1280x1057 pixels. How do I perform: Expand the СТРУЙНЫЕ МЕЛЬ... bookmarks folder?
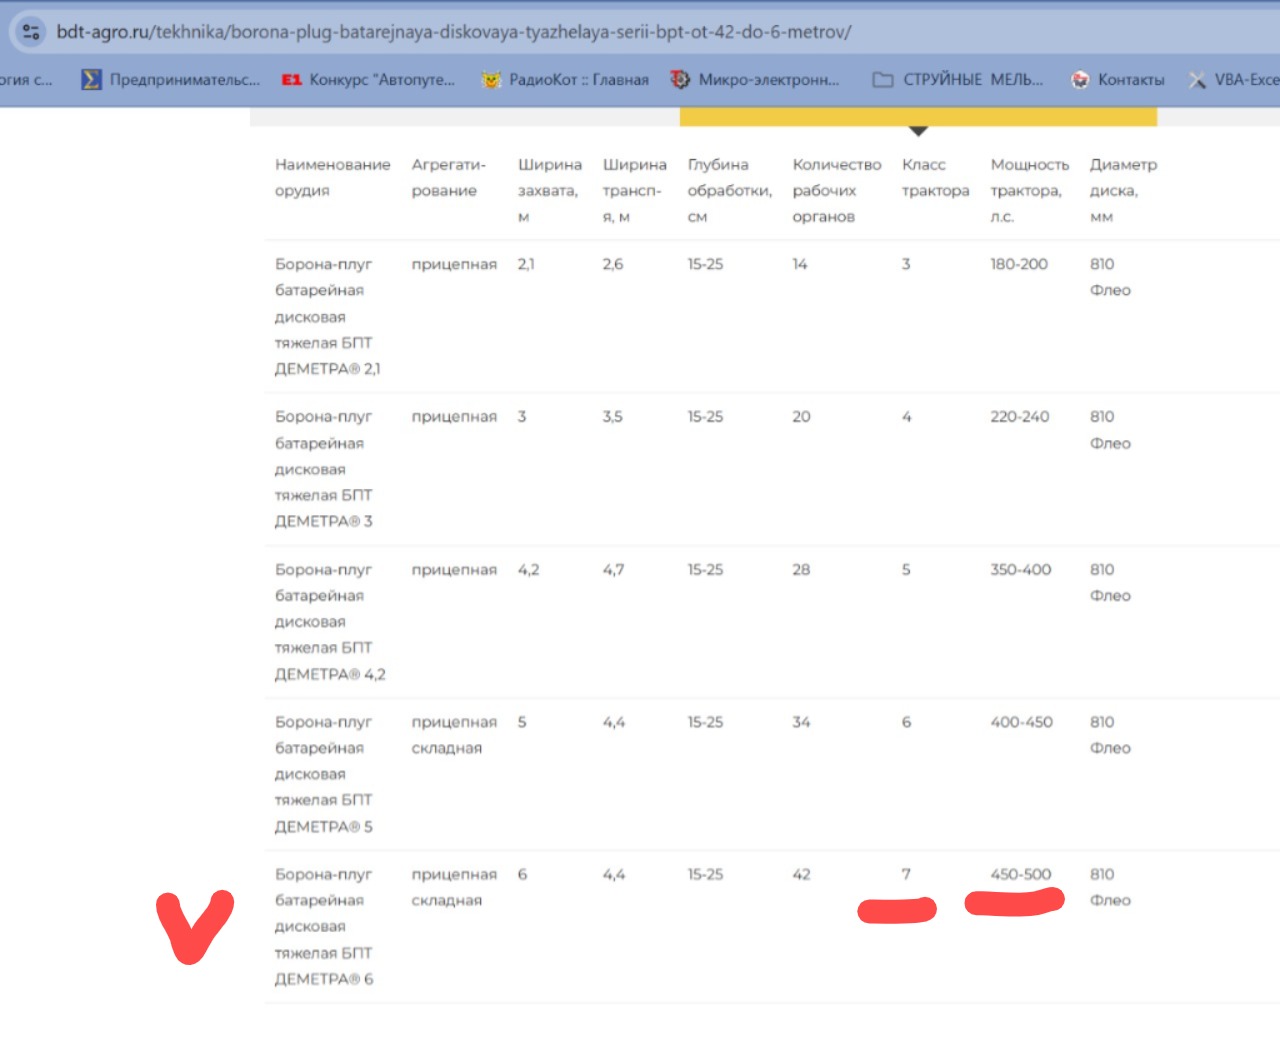pyautogui.click(x=958, y=80)
